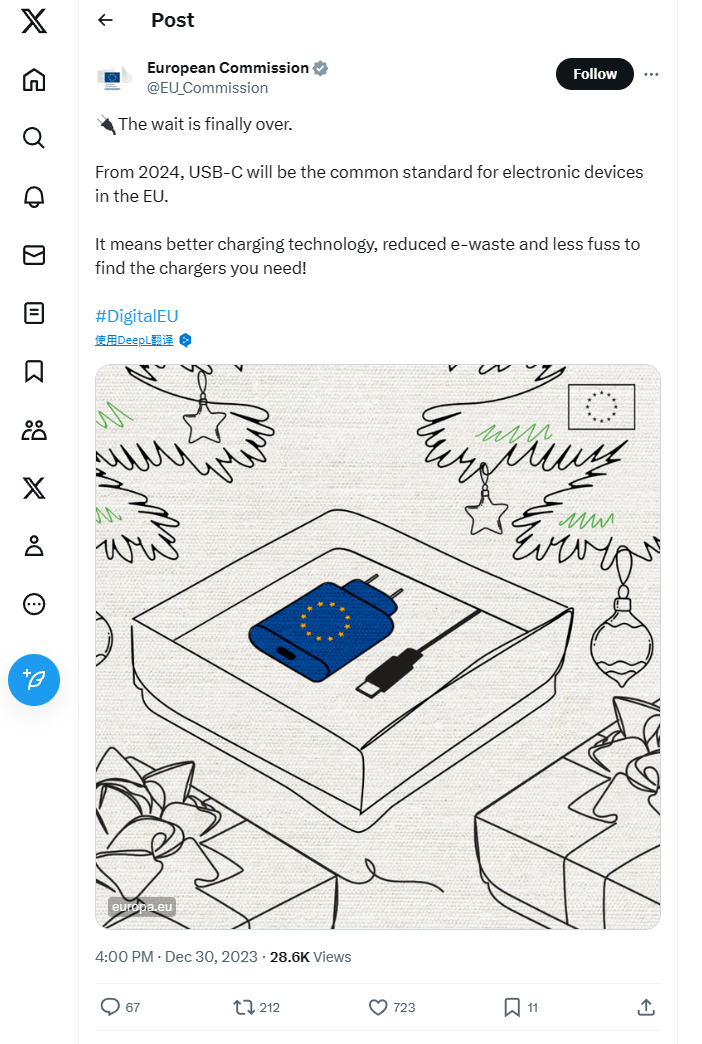
Task: Open the Communities people icon
Action: (x=34, y=430)
